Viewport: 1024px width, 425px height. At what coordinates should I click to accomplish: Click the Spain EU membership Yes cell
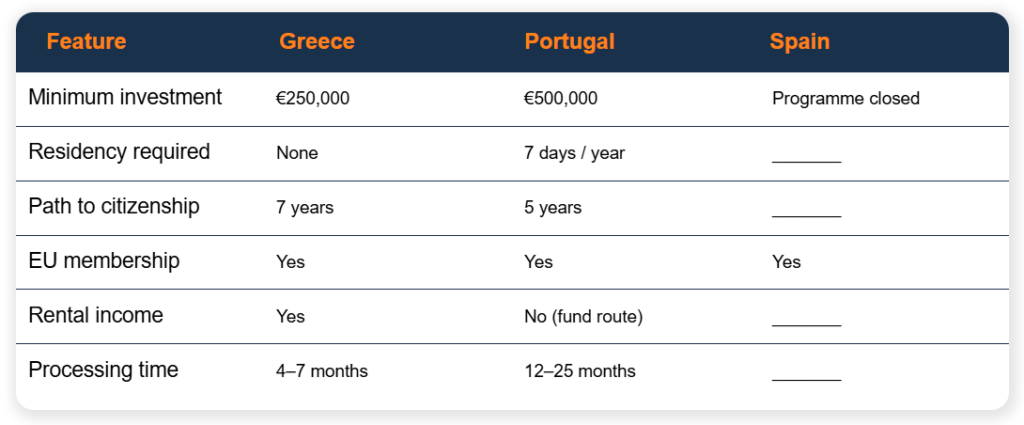click(786, 262)
